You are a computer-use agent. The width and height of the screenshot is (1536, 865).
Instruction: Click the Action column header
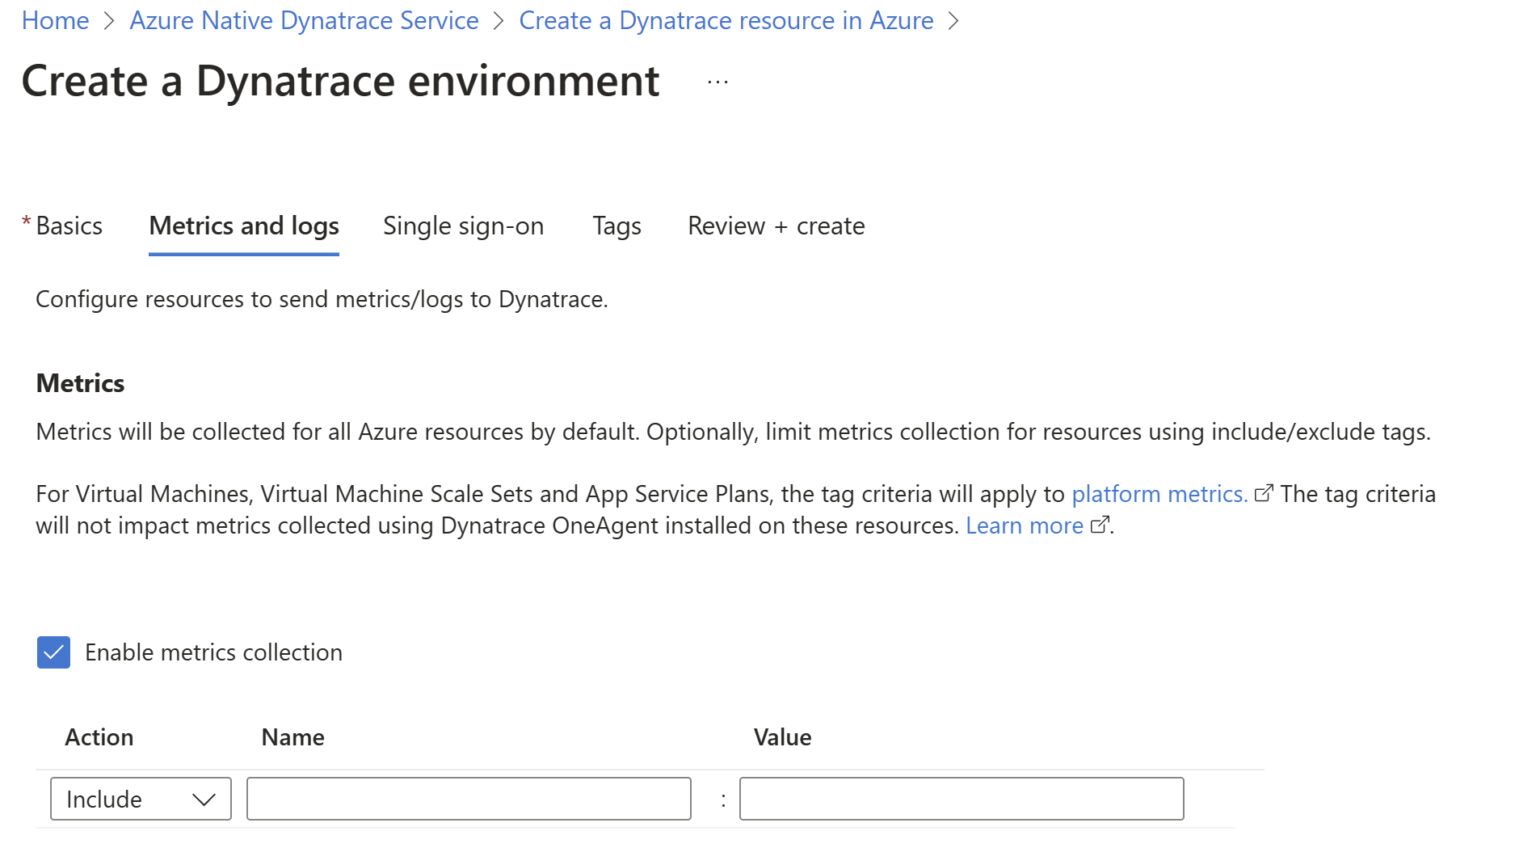click(99, 738)
